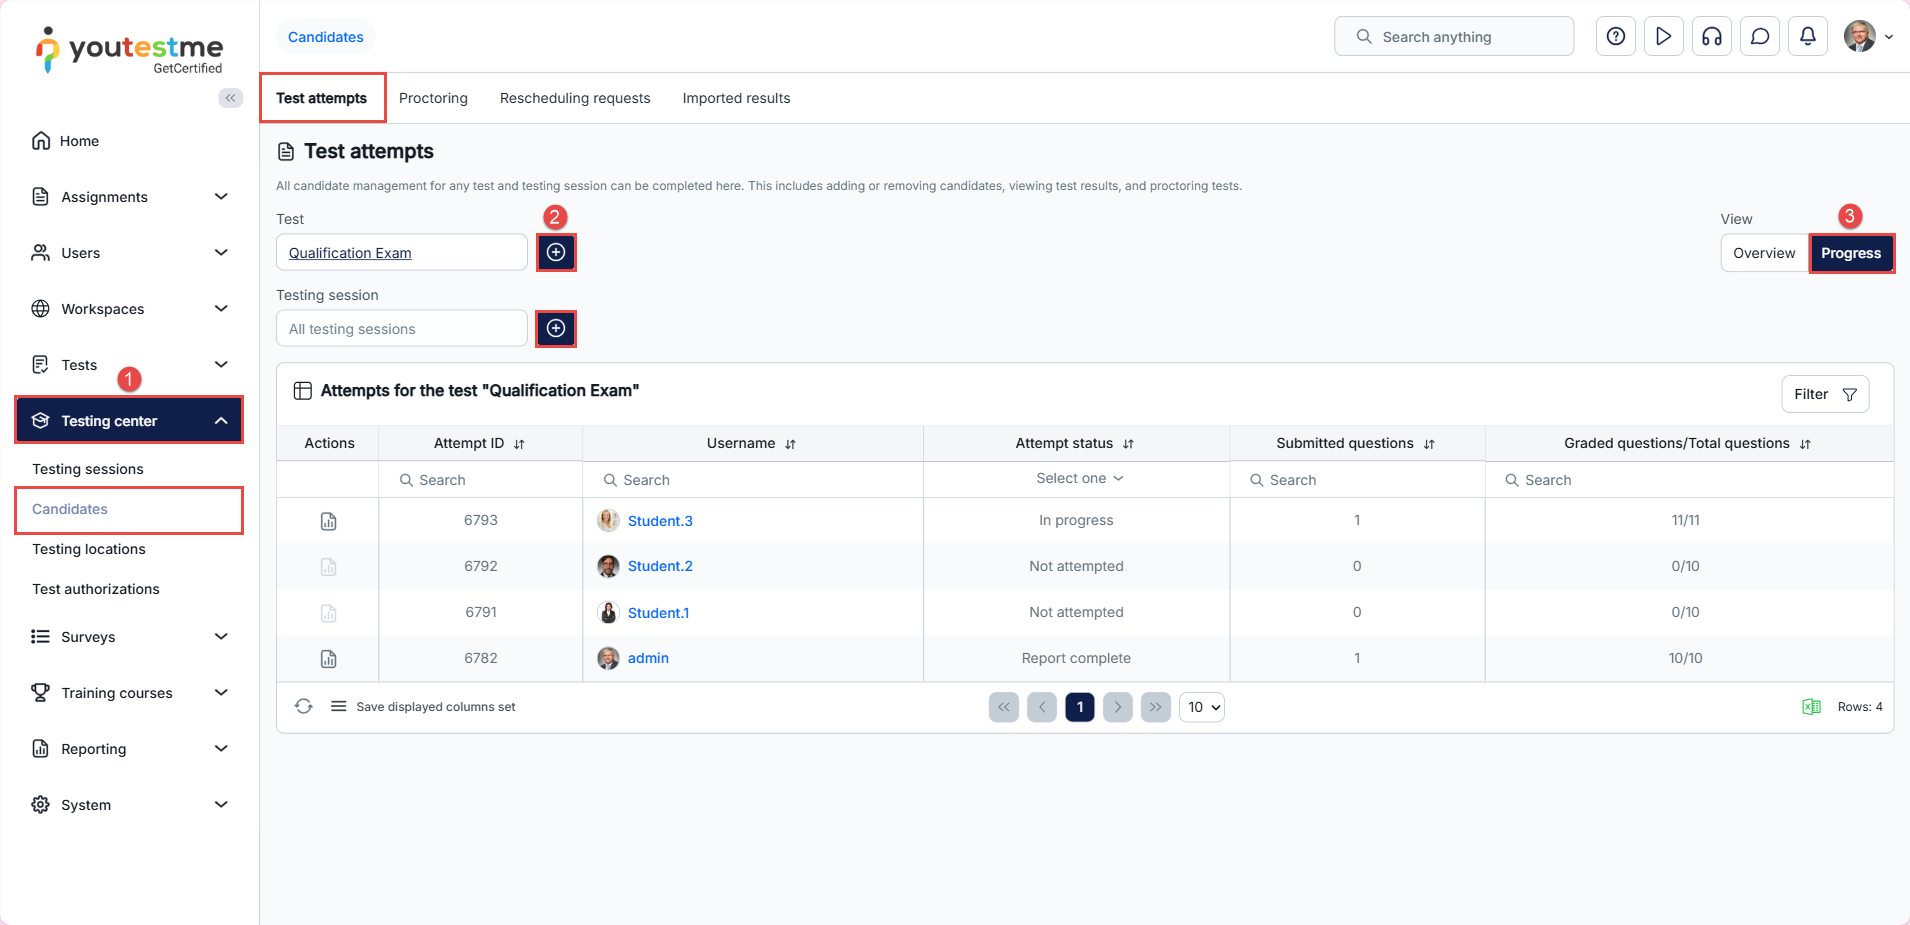
Task: Open notifications bell icon
Action: (x=1807, y=37)
